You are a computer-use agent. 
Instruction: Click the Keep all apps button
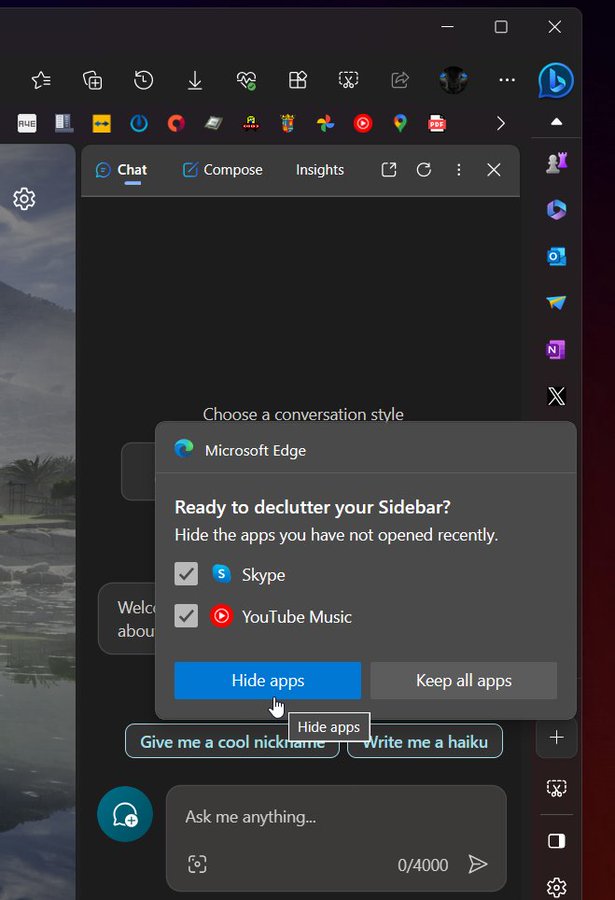pyautogui.click(x=463, y=680)
